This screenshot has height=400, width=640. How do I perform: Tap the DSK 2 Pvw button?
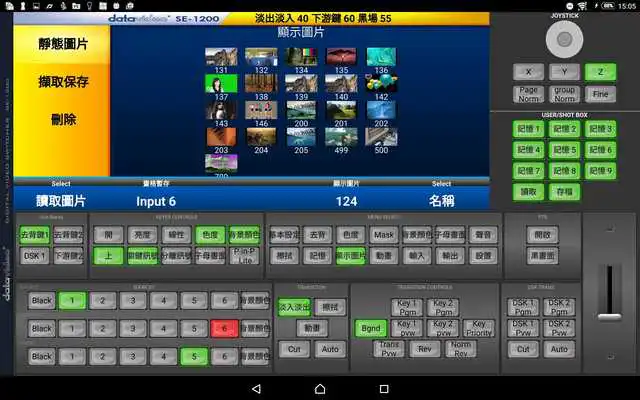tap(559, 328)
